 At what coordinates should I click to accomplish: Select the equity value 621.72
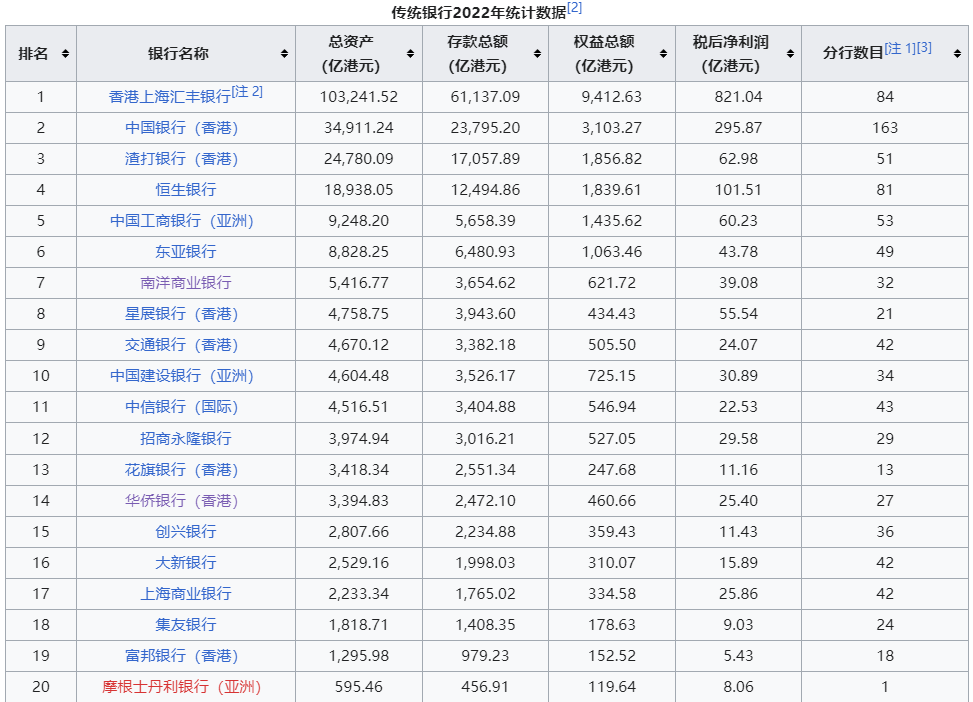click(x=612, y=283)
